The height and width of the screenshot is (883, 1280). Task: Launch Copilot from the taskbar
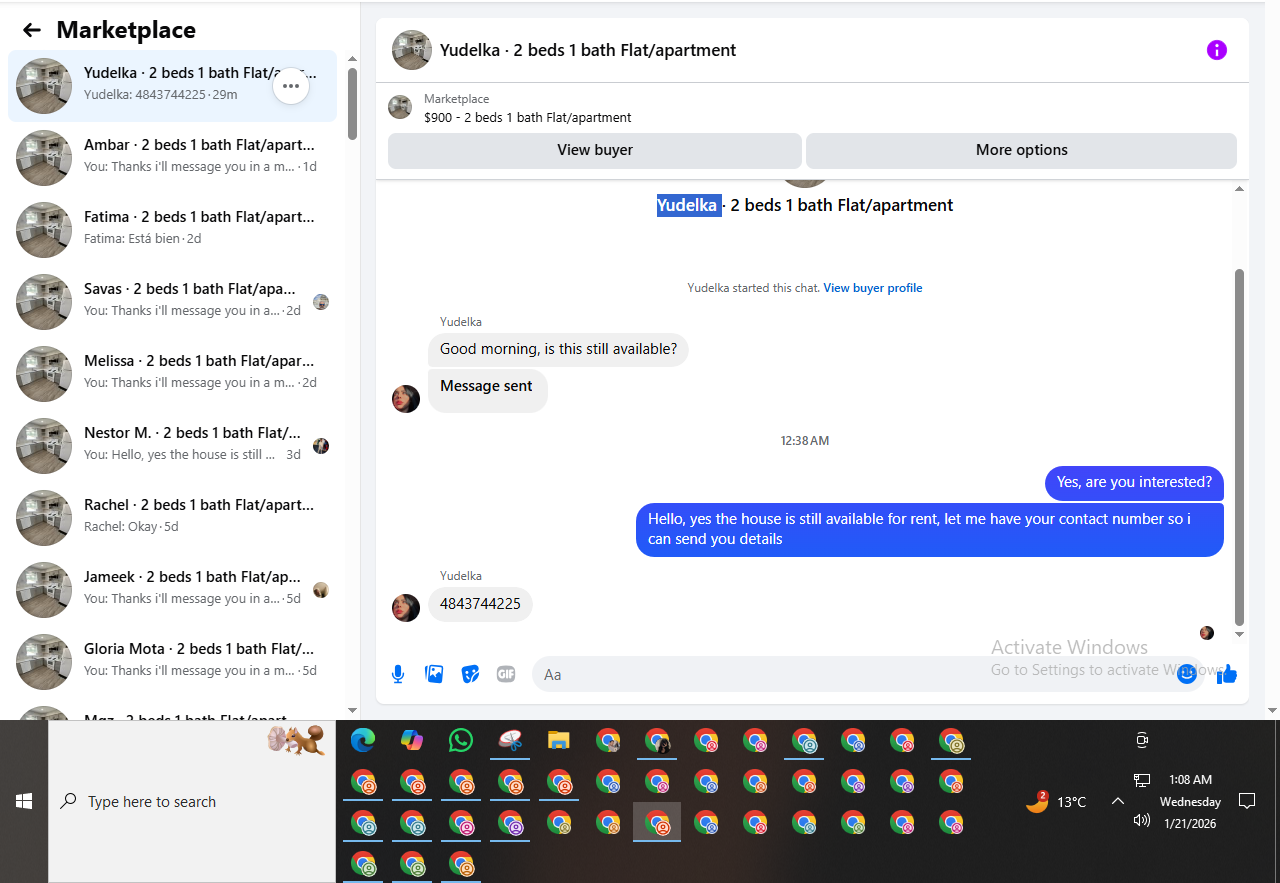click(412, 741)
